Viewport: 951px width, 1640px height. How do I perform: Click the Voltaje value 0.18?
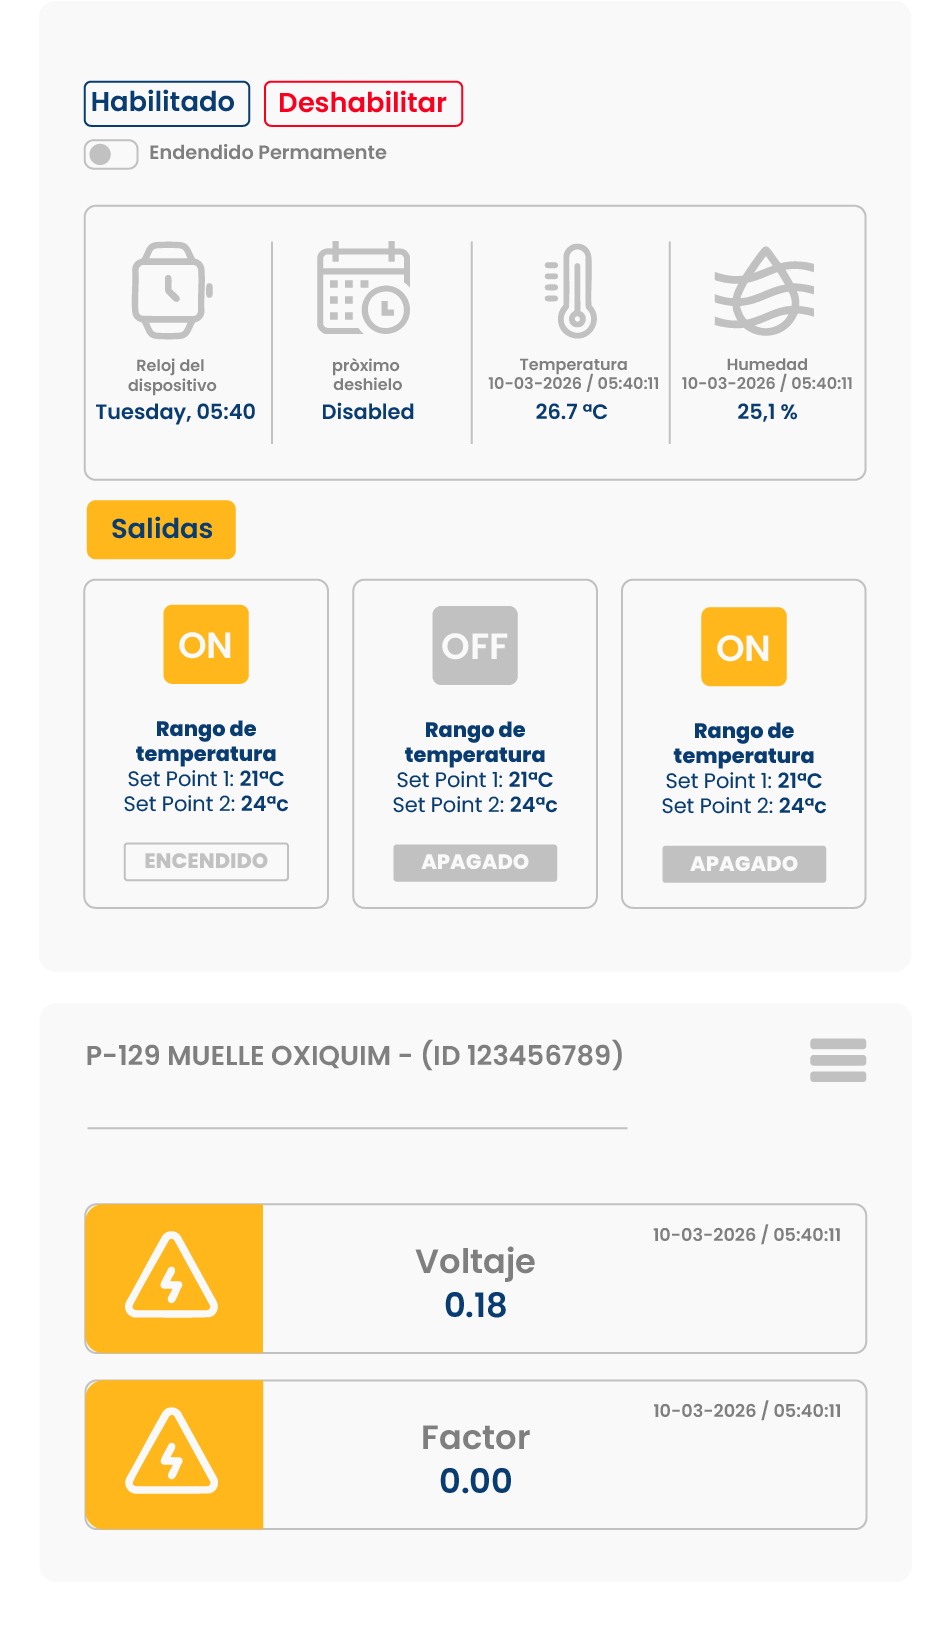pos(475,1305)
